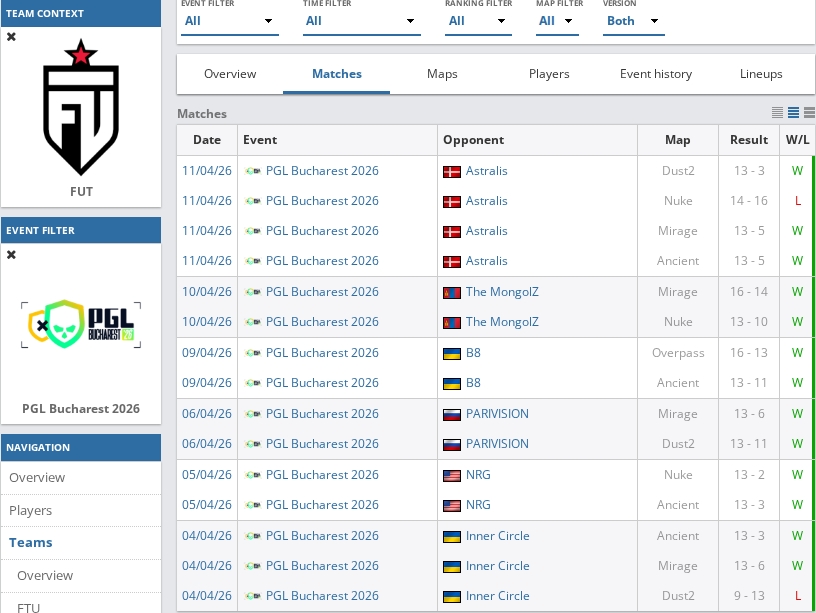Click Russia flag in PARIVISION Dust2 row
The height and width of the screenshot is (613, 816).
pos(452,445)
